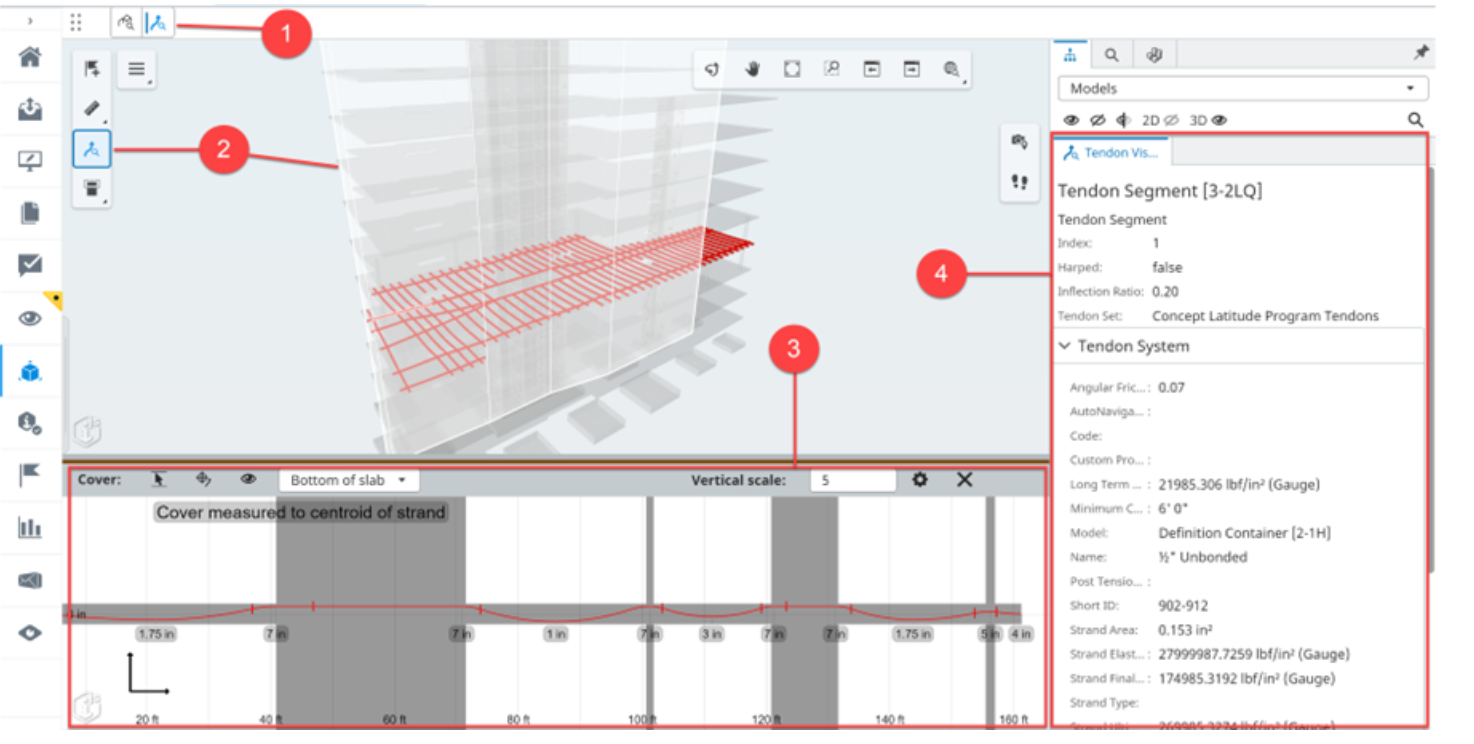This screenshot has height=744, width=1474.
Task: Toggle 3D visibility eye
Action: [1219, 120]
